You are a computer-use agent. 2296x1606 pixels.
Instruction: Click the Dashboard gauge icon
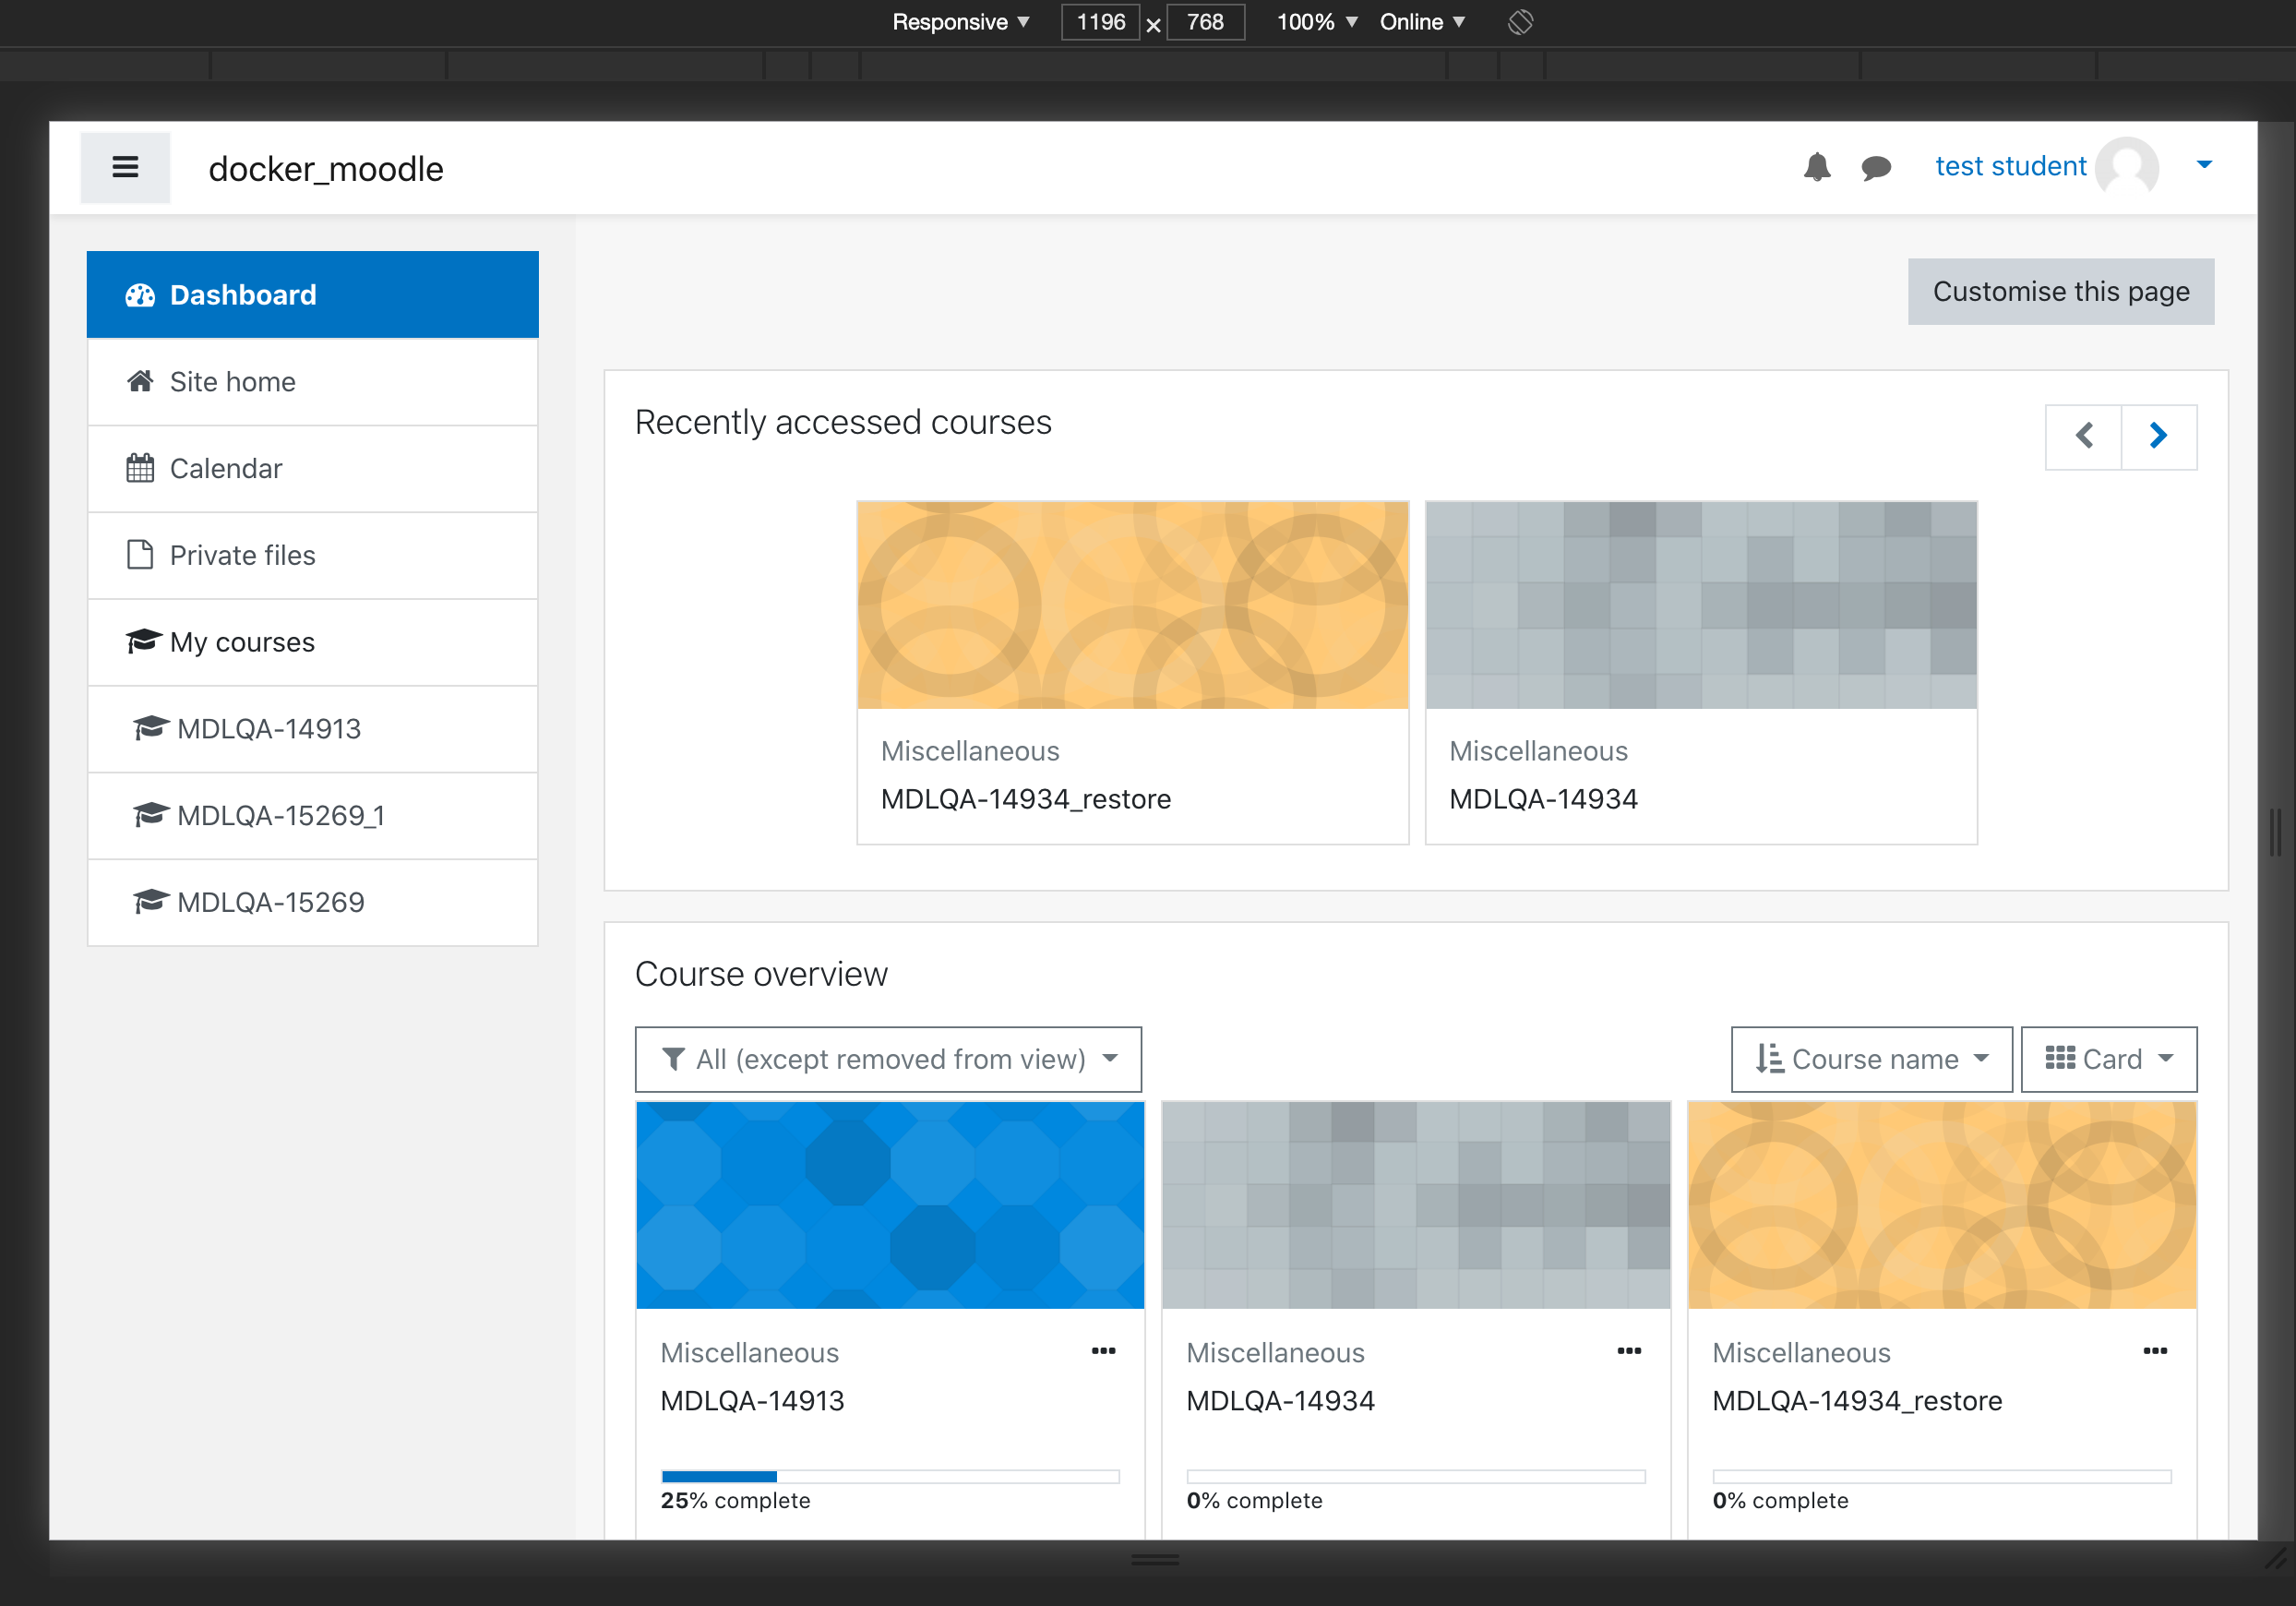coord(140,295)
